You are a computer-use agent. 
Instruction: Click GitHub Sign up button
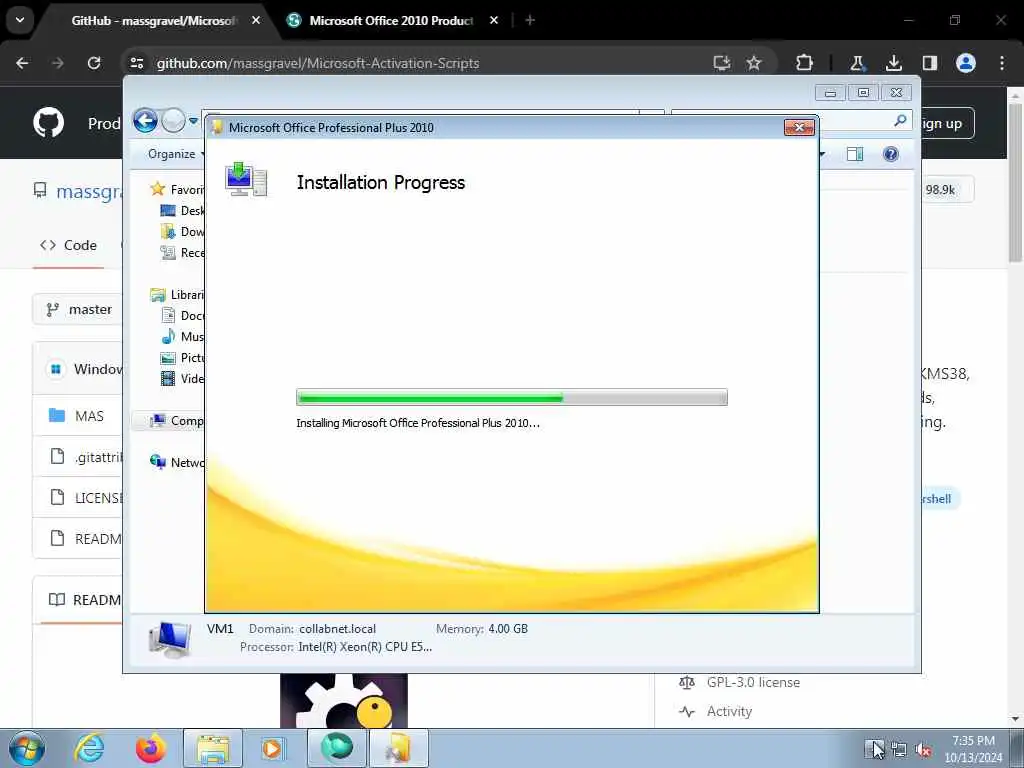947,123
